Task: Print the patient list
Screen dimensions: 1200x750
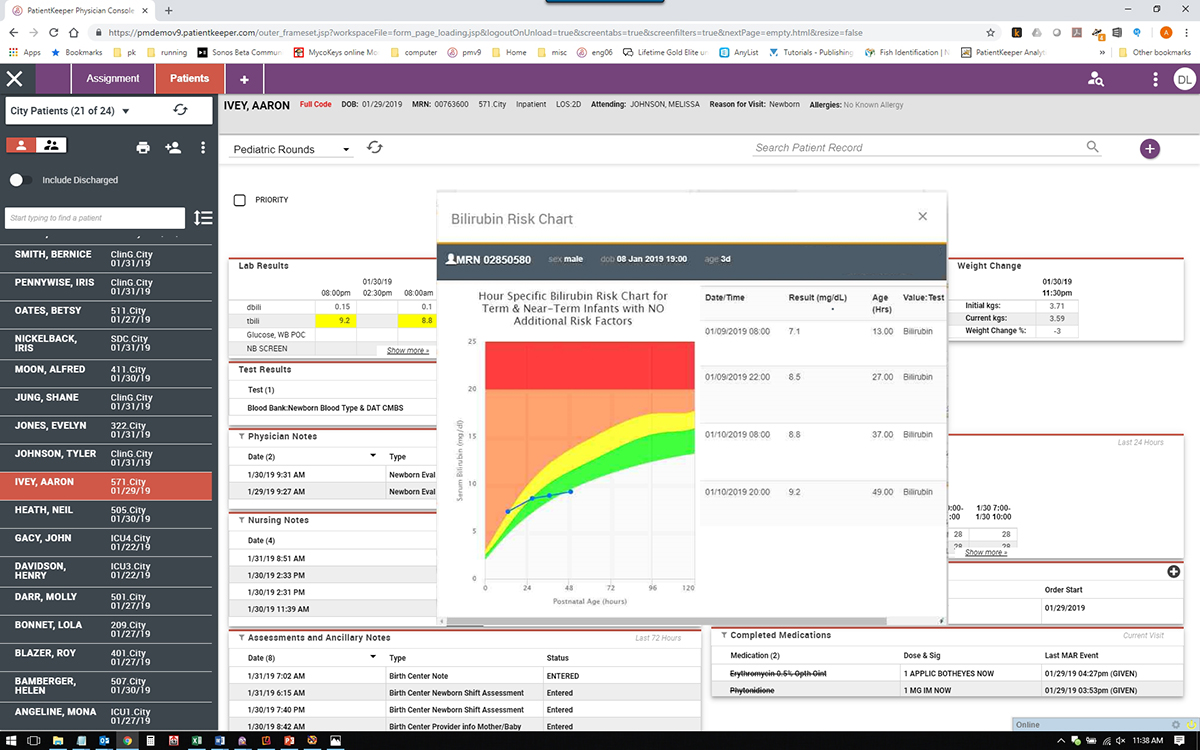Action: tap(143, 148)
